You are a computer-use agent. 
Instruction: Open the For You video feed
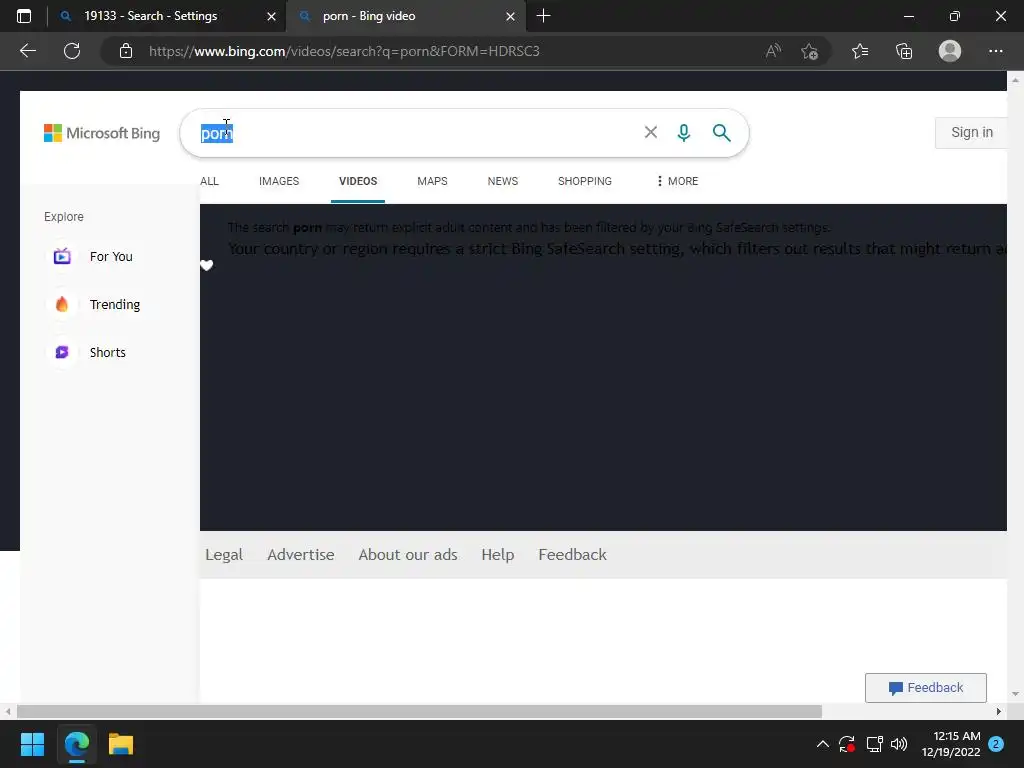93,257
